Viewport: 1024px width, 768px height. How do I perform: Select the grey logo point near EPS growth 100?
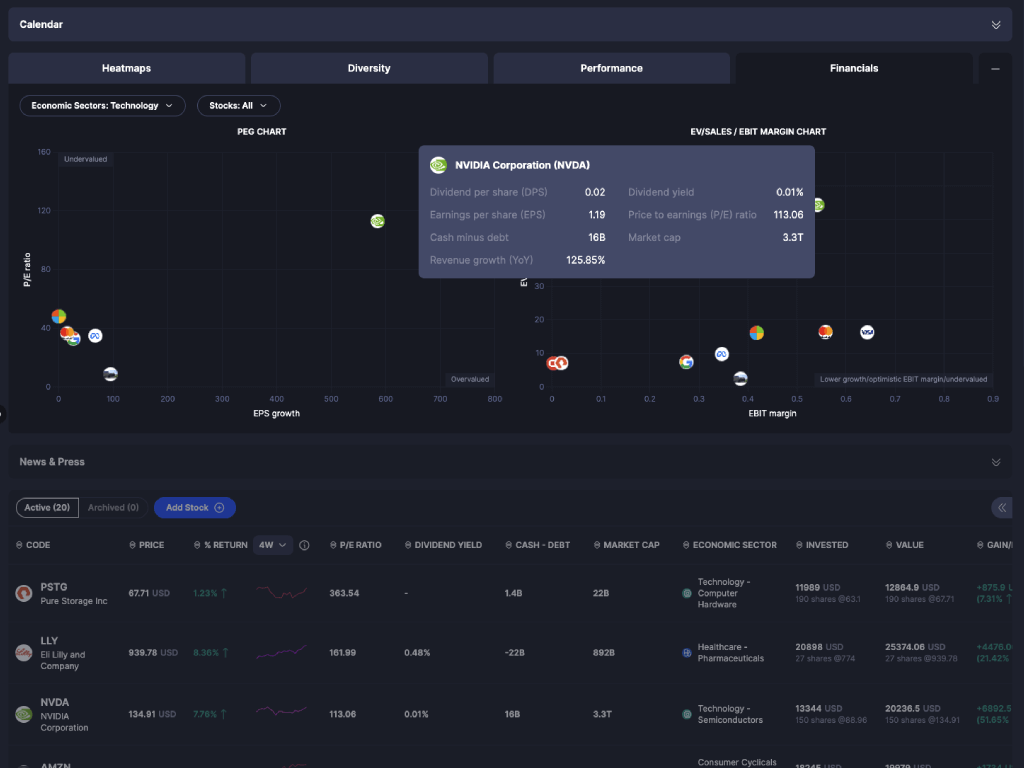pos(110,374)
